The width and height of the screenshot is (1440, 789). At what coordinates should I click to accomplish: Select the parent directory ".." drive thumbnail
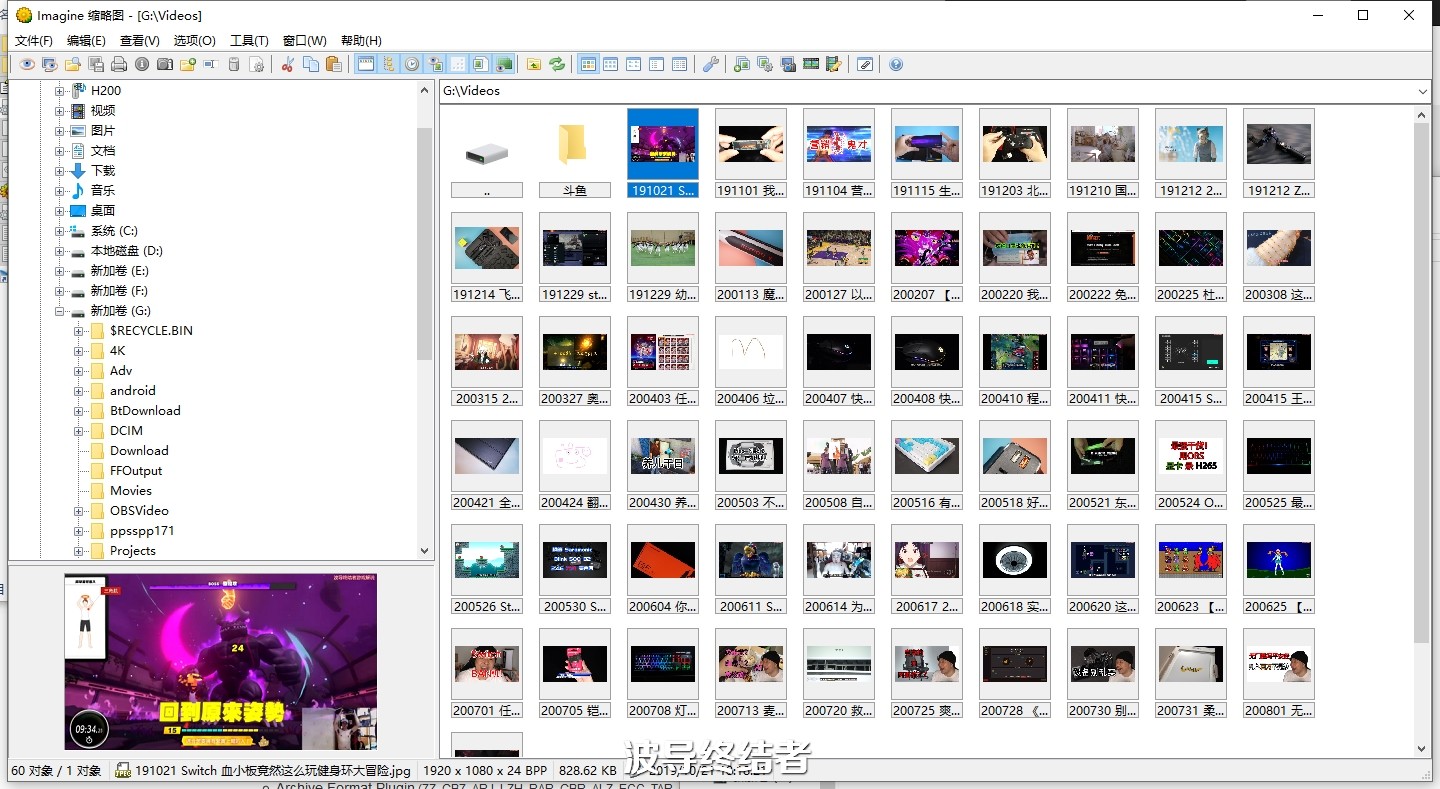(487, 154)
